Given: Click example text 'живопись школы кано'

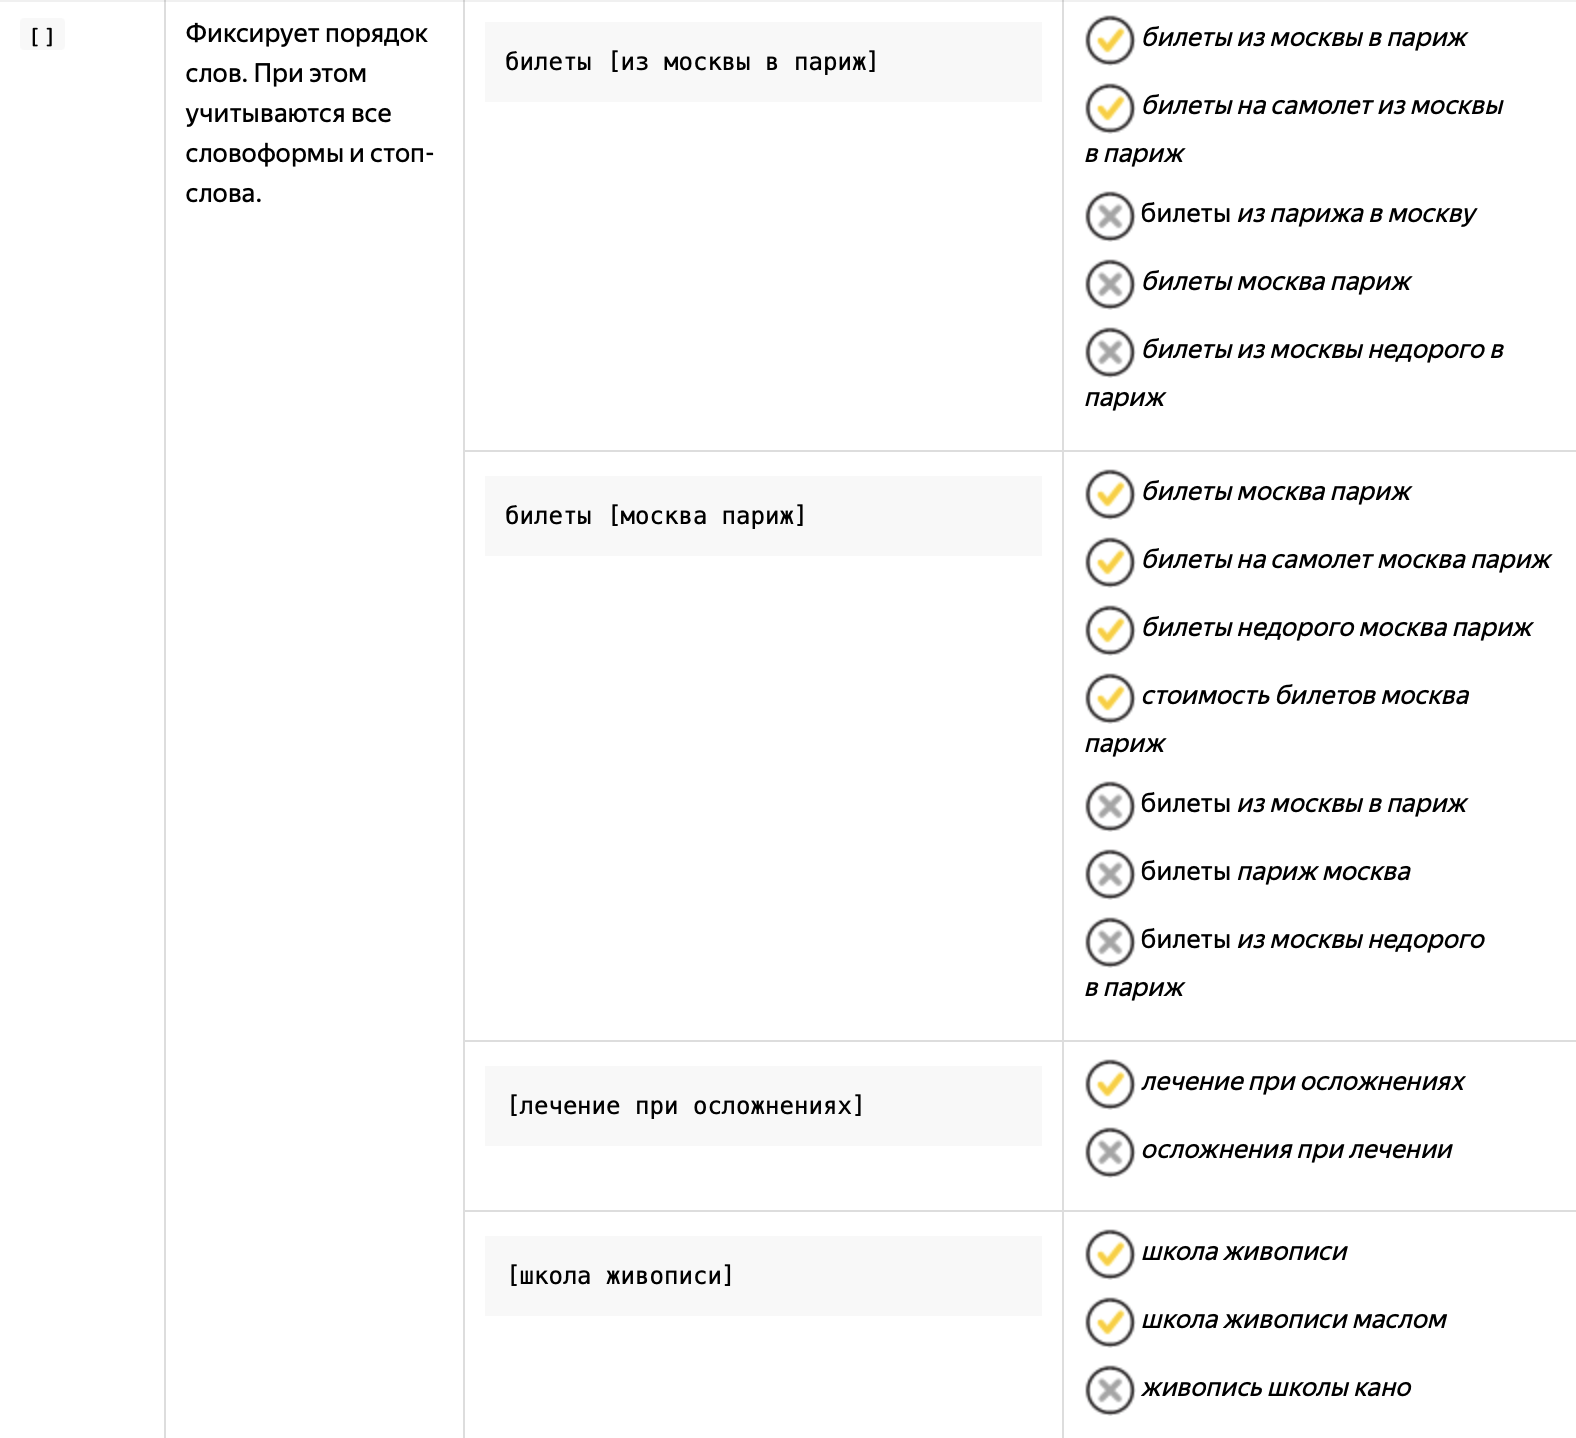Looking at the screenshot, I should [x=1276, y=1388].
